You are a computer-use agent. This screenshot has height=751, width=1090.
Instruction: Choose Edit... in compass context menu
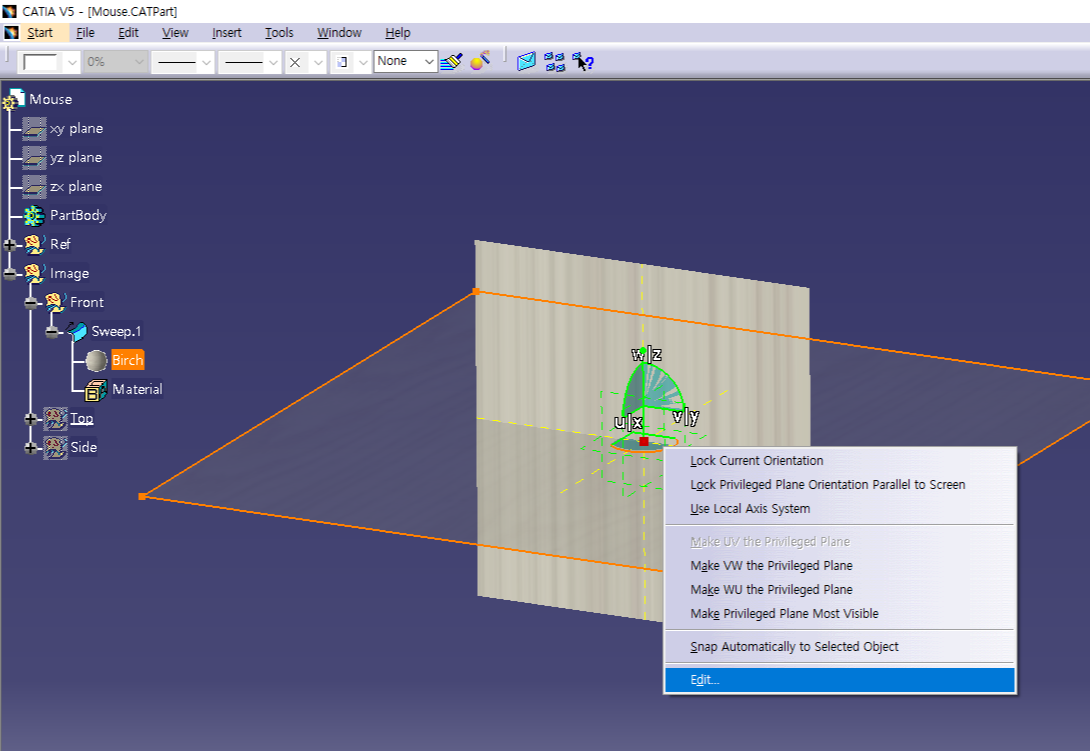pyautogui.click(x=840, y=680)
